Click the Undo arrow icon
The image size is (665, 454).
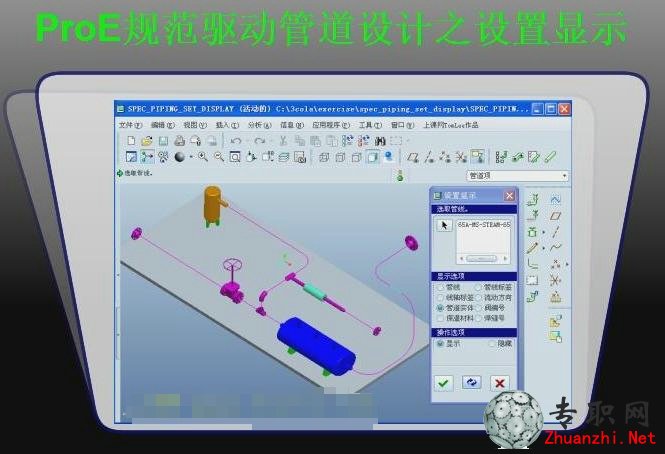pyautogui.click(x=235, y=140)
